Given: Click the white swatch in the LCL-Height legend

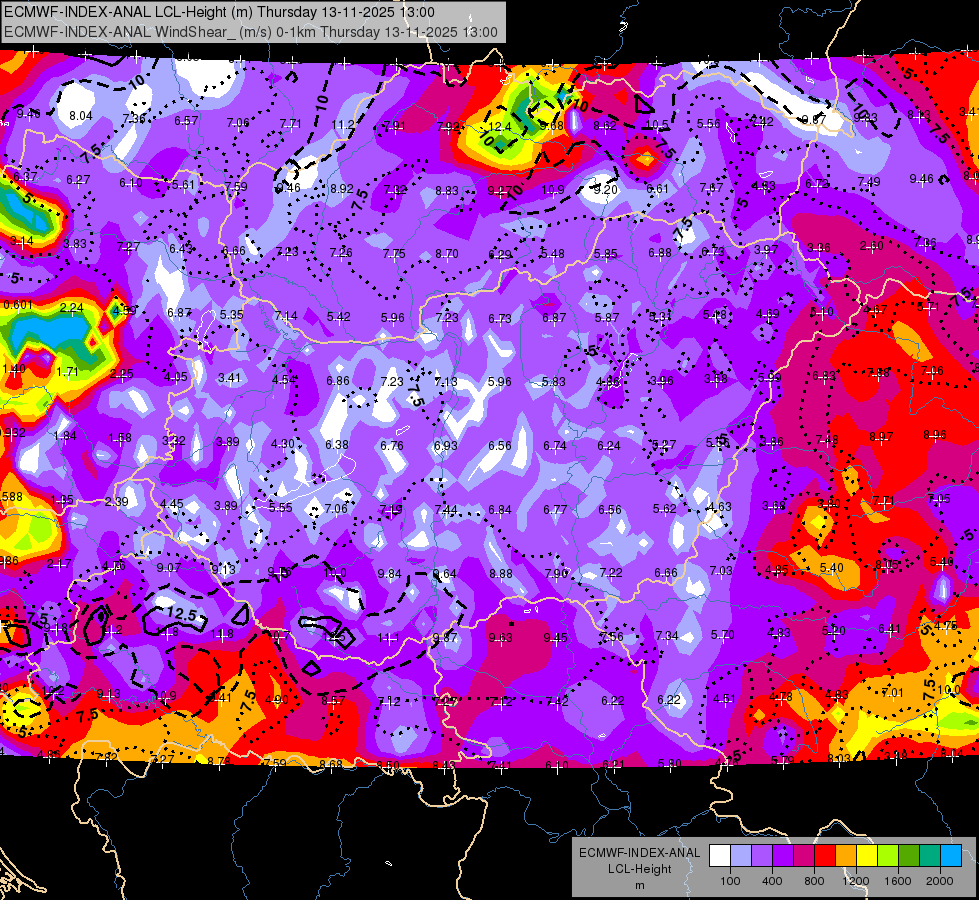Looking at the screenshot, I should 720,856.
